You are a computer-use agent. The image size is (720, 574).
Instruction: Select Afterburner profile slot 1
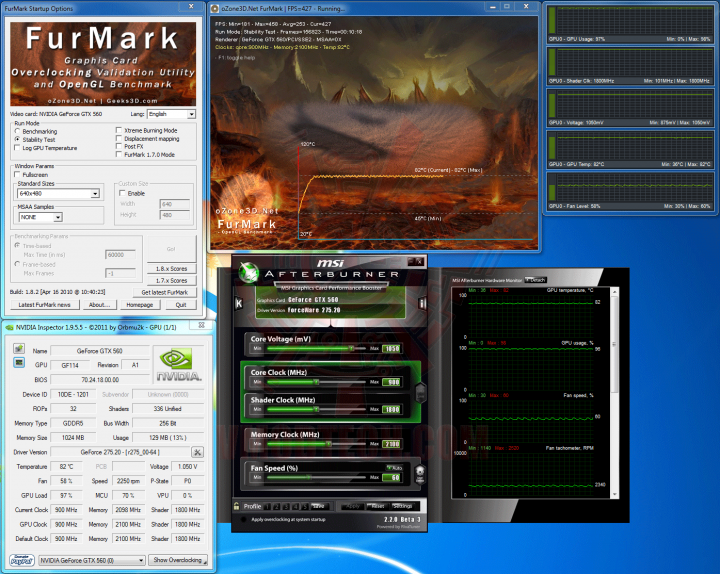tap(267, 506)
